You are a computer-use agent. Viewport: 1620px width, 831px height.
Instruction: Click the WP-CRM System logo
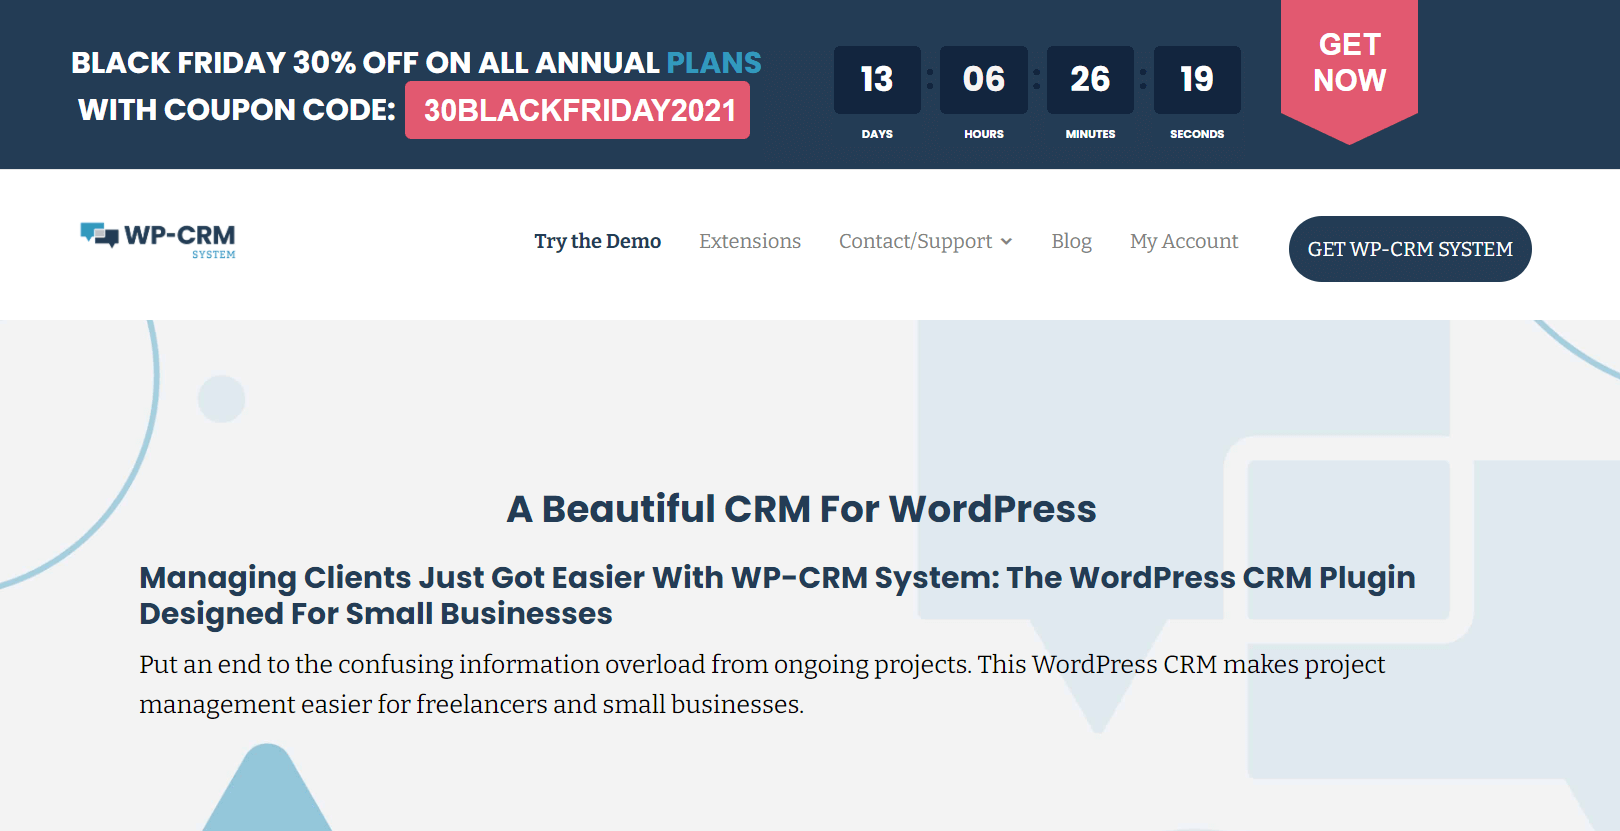click(x=158, y=240)
